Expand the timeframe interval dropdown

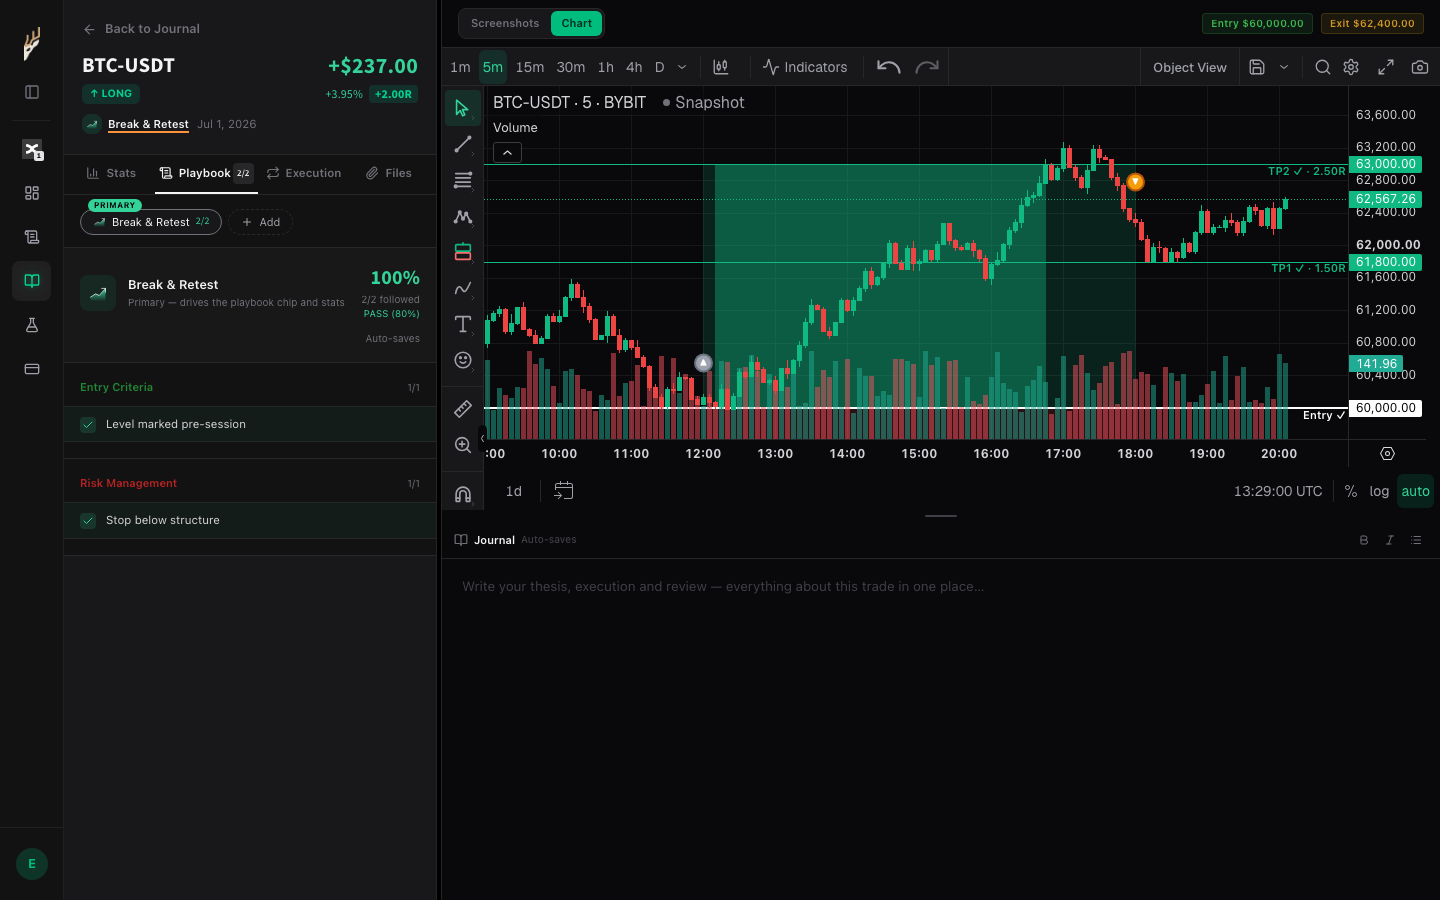click(682, 67)
